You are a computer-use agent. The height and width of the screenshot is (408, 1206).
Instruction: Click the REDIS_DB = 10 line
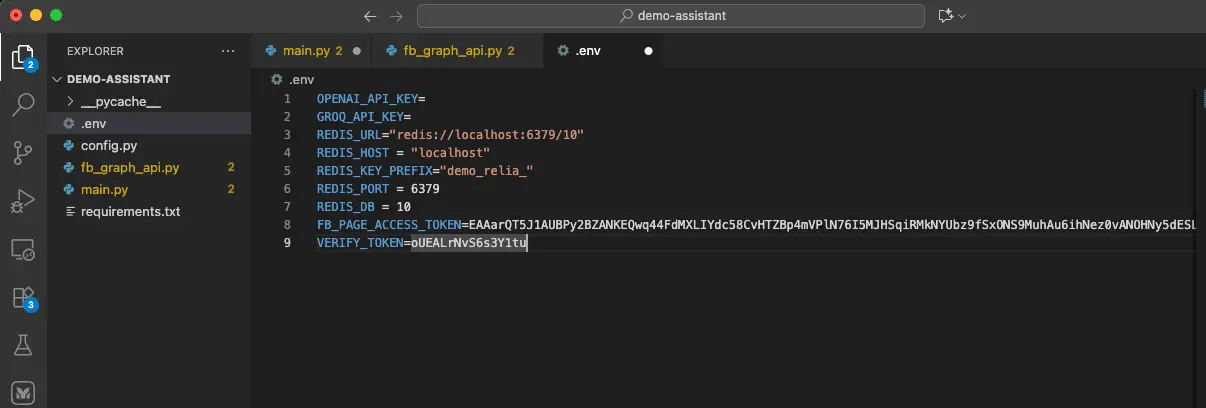[364, 207]
